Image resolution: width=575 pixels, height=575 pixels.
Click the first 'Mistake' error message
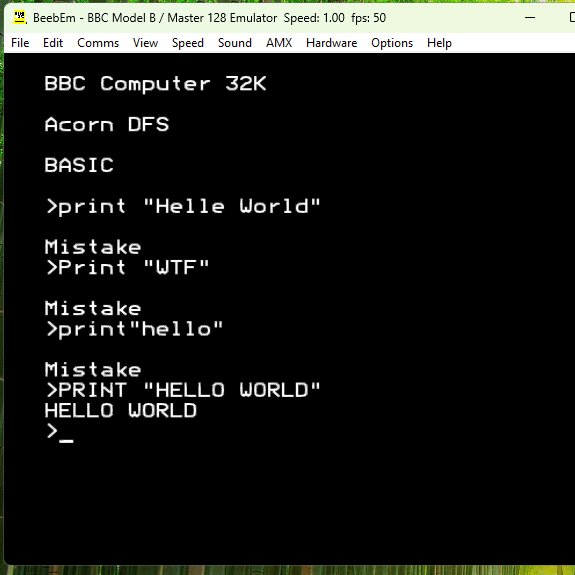(x=93, y=247)
